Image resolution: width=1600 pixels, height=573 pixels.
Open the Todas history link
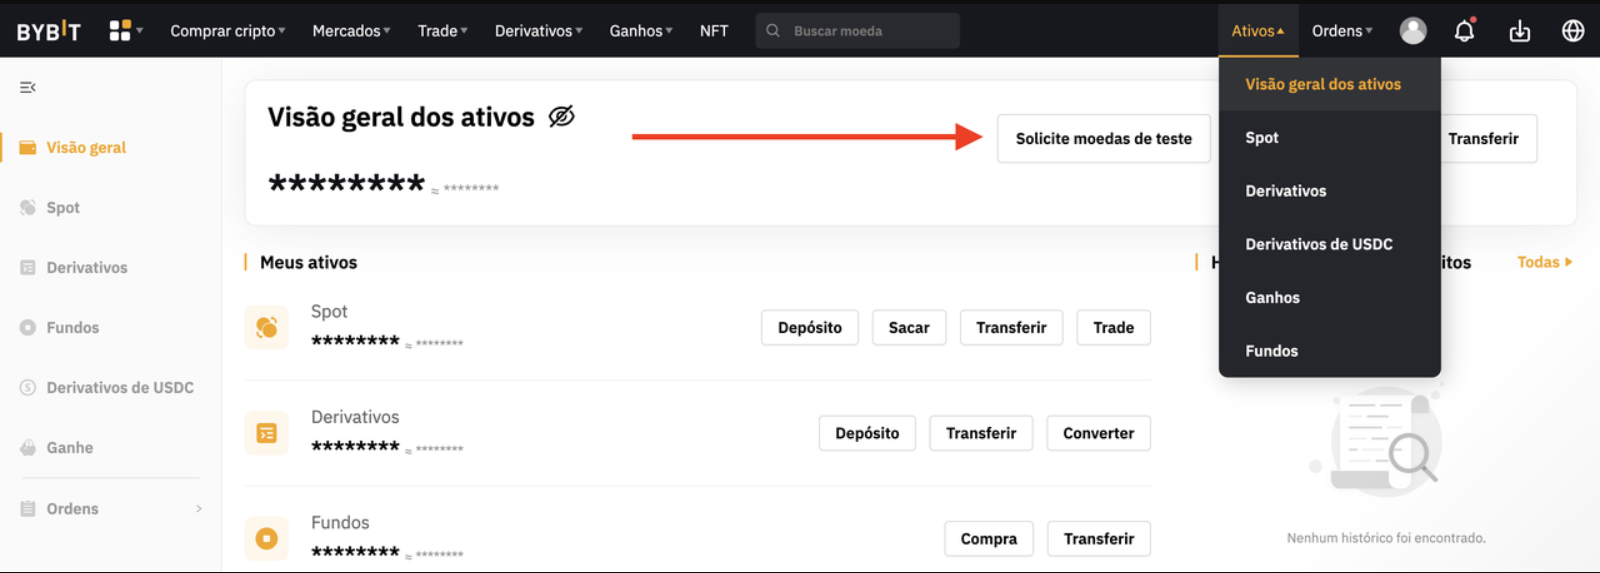point(1544,262)
